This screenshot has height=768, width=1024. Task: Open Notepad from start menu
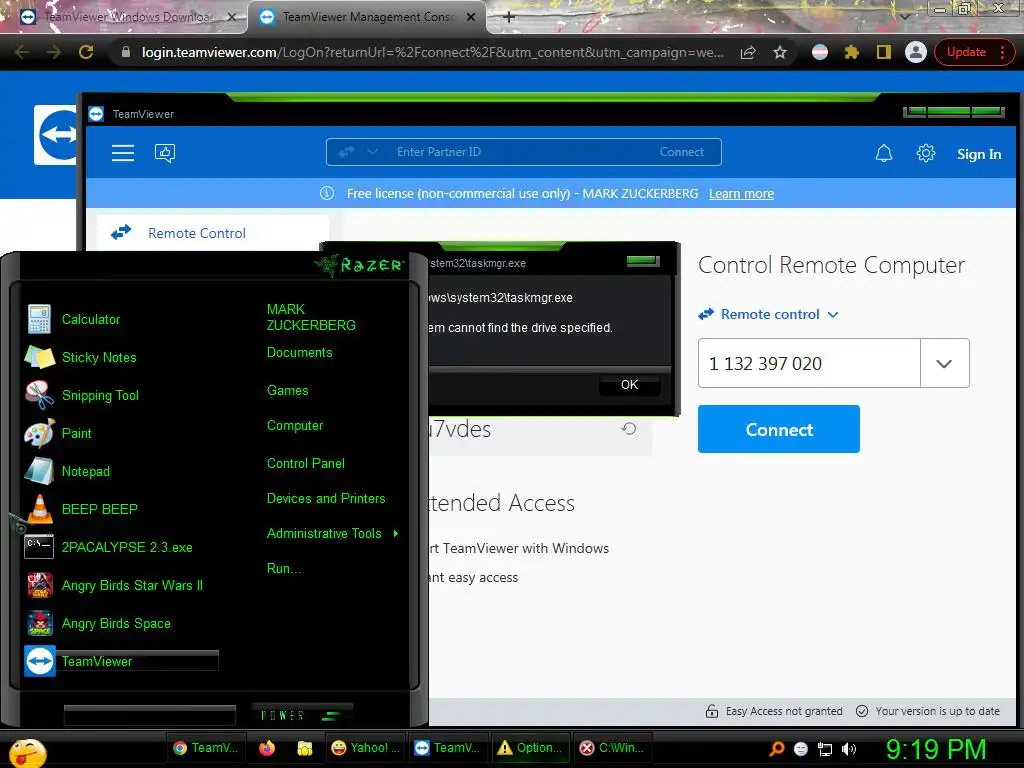86,471
